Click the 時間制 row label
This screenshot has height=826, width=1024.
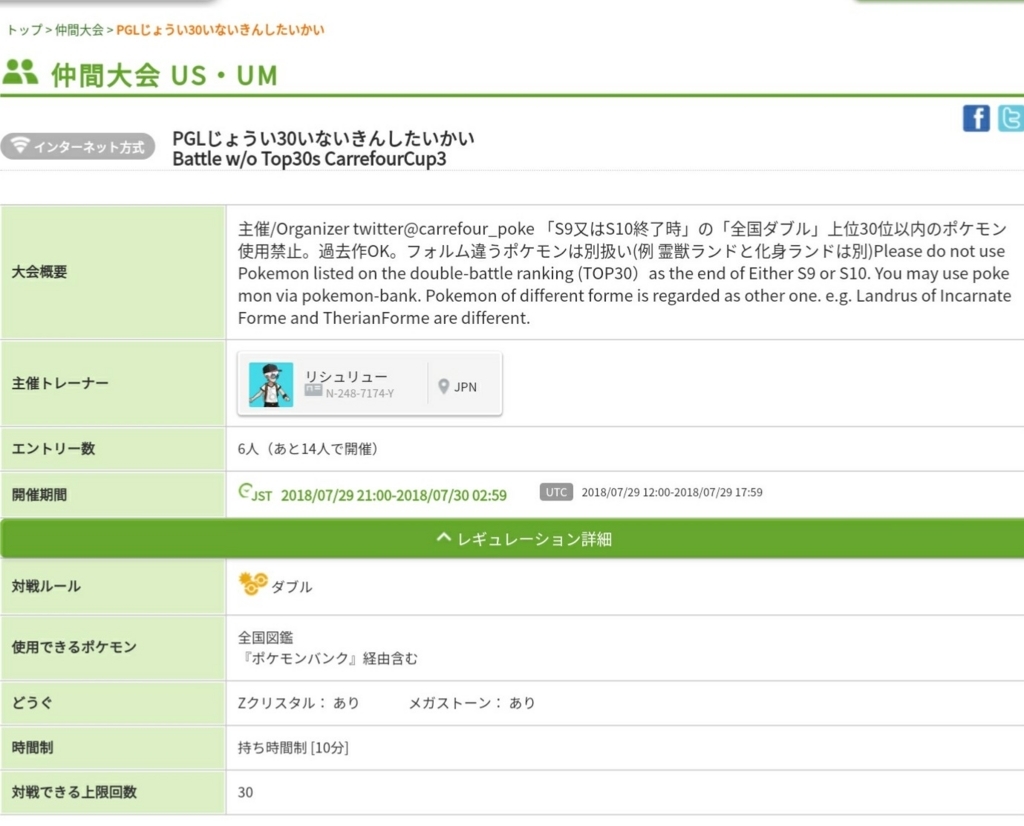[x=33, y=748]
